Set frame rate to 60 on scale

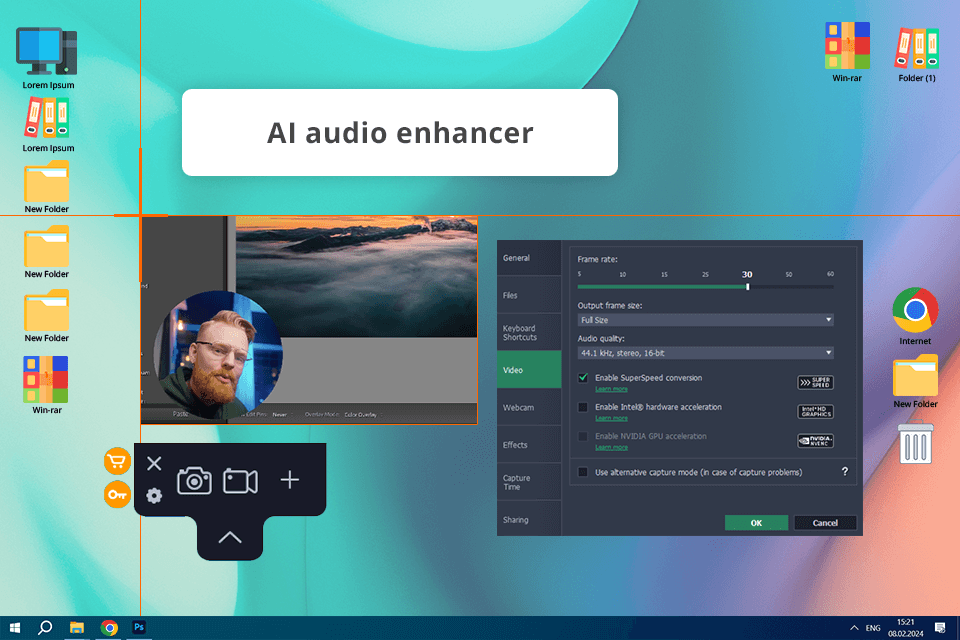click(830, 274)
